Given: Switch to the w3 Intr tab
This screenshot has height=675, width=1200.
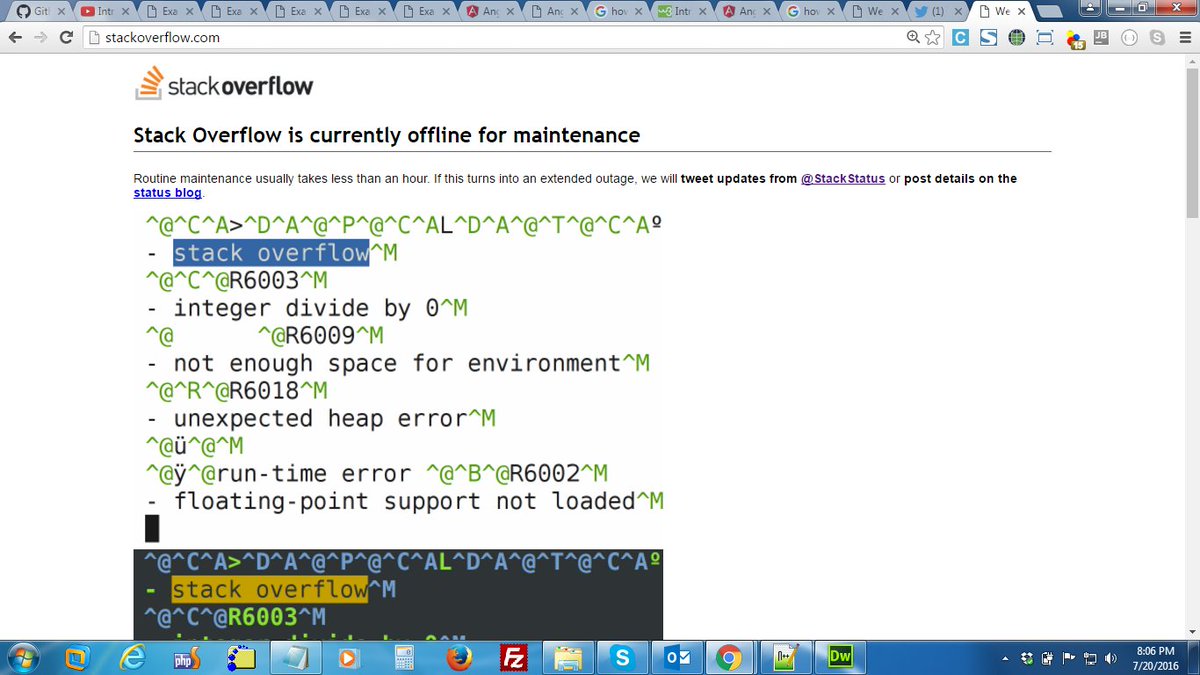Looking at the screenshot, I should [x=684, y=12].
